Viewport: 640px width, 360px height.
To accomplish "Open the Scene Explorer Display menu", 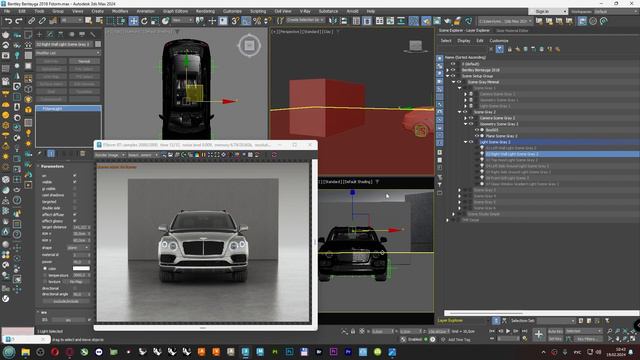I will (464, 41).
